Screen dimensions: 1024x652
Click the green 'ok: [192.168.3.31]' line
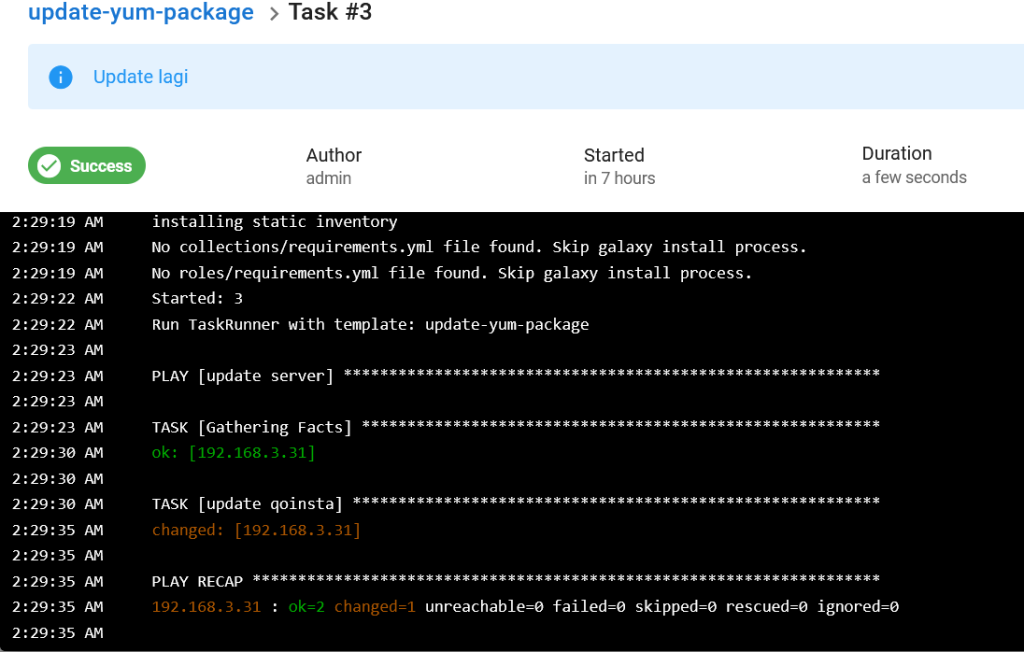point(233,453)
